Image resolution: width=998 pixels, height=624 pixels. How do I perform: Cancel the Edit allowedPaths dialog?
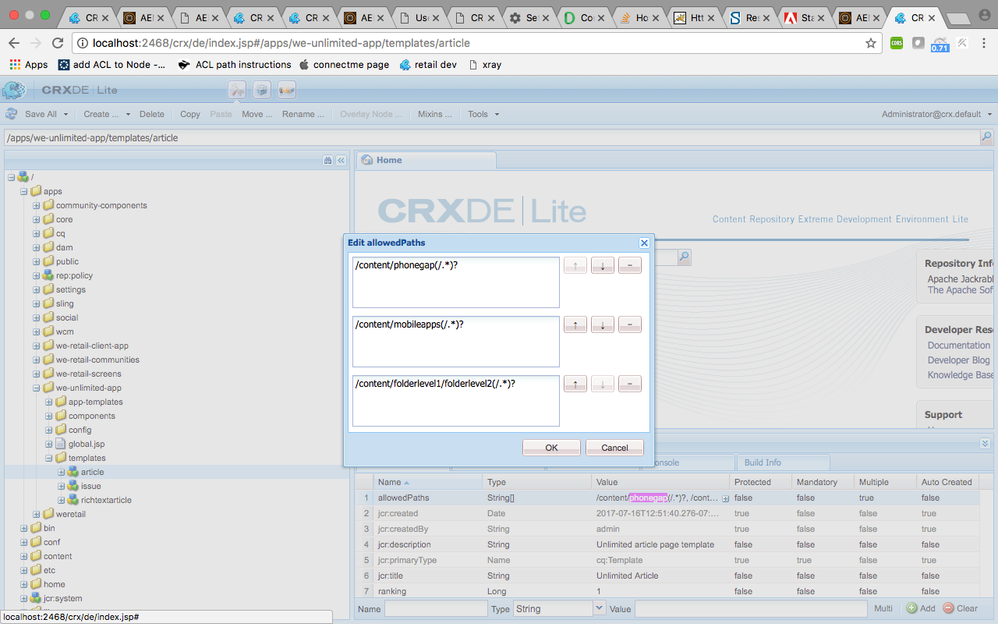[x=614, y=447]
